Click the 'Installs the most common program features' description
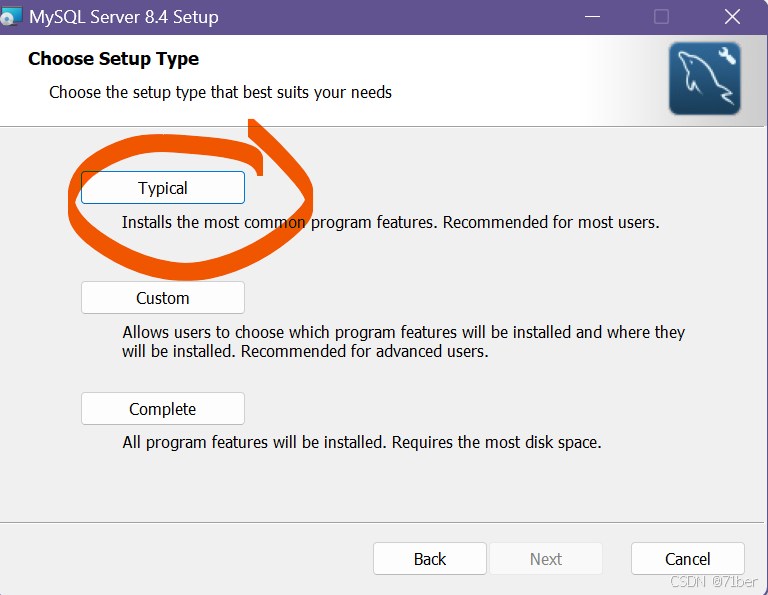 [x=390, y=222]
